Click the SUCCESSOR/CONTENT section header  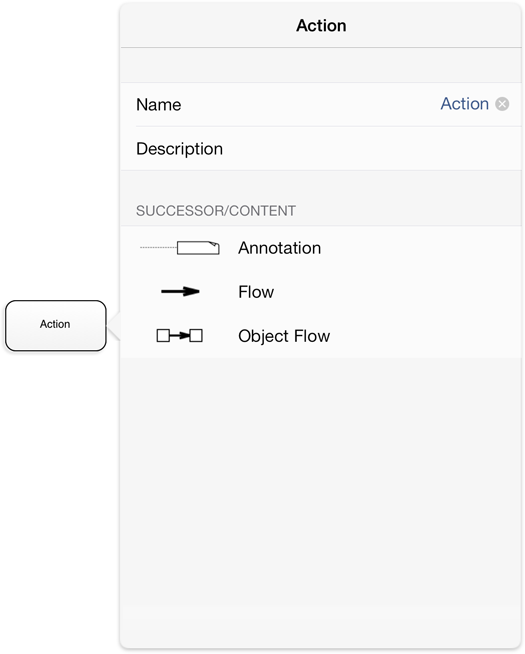216,211
